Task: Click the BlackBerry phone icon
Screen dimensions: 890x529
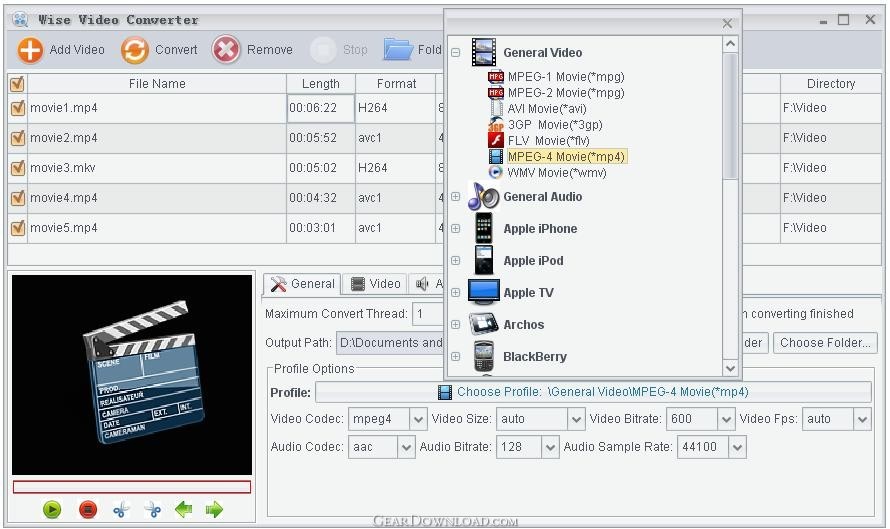Action: 484,356
